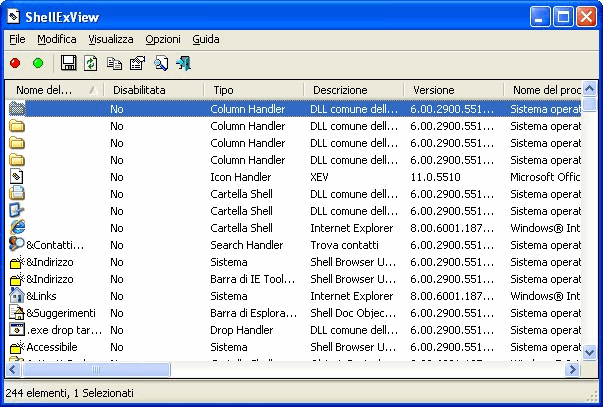Click the XEV description cell
Viewport: 603px width, 407px height.
click(319, 177)
